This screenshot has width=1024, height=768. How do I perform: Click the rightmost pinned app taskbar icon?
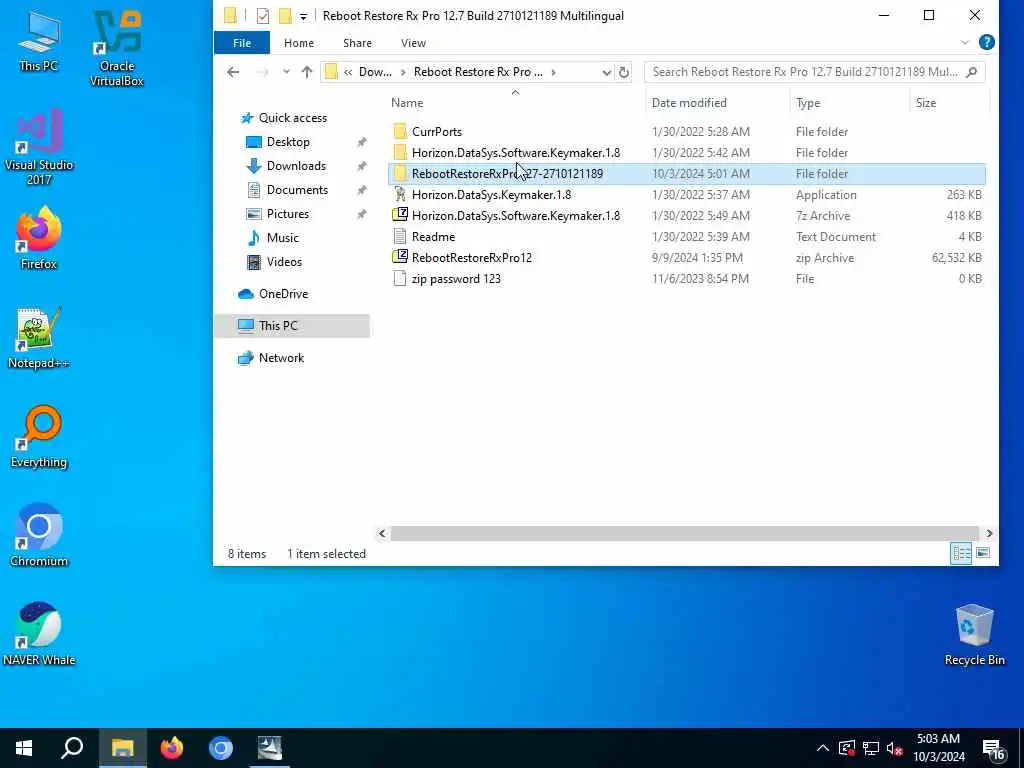pos(270,748)
